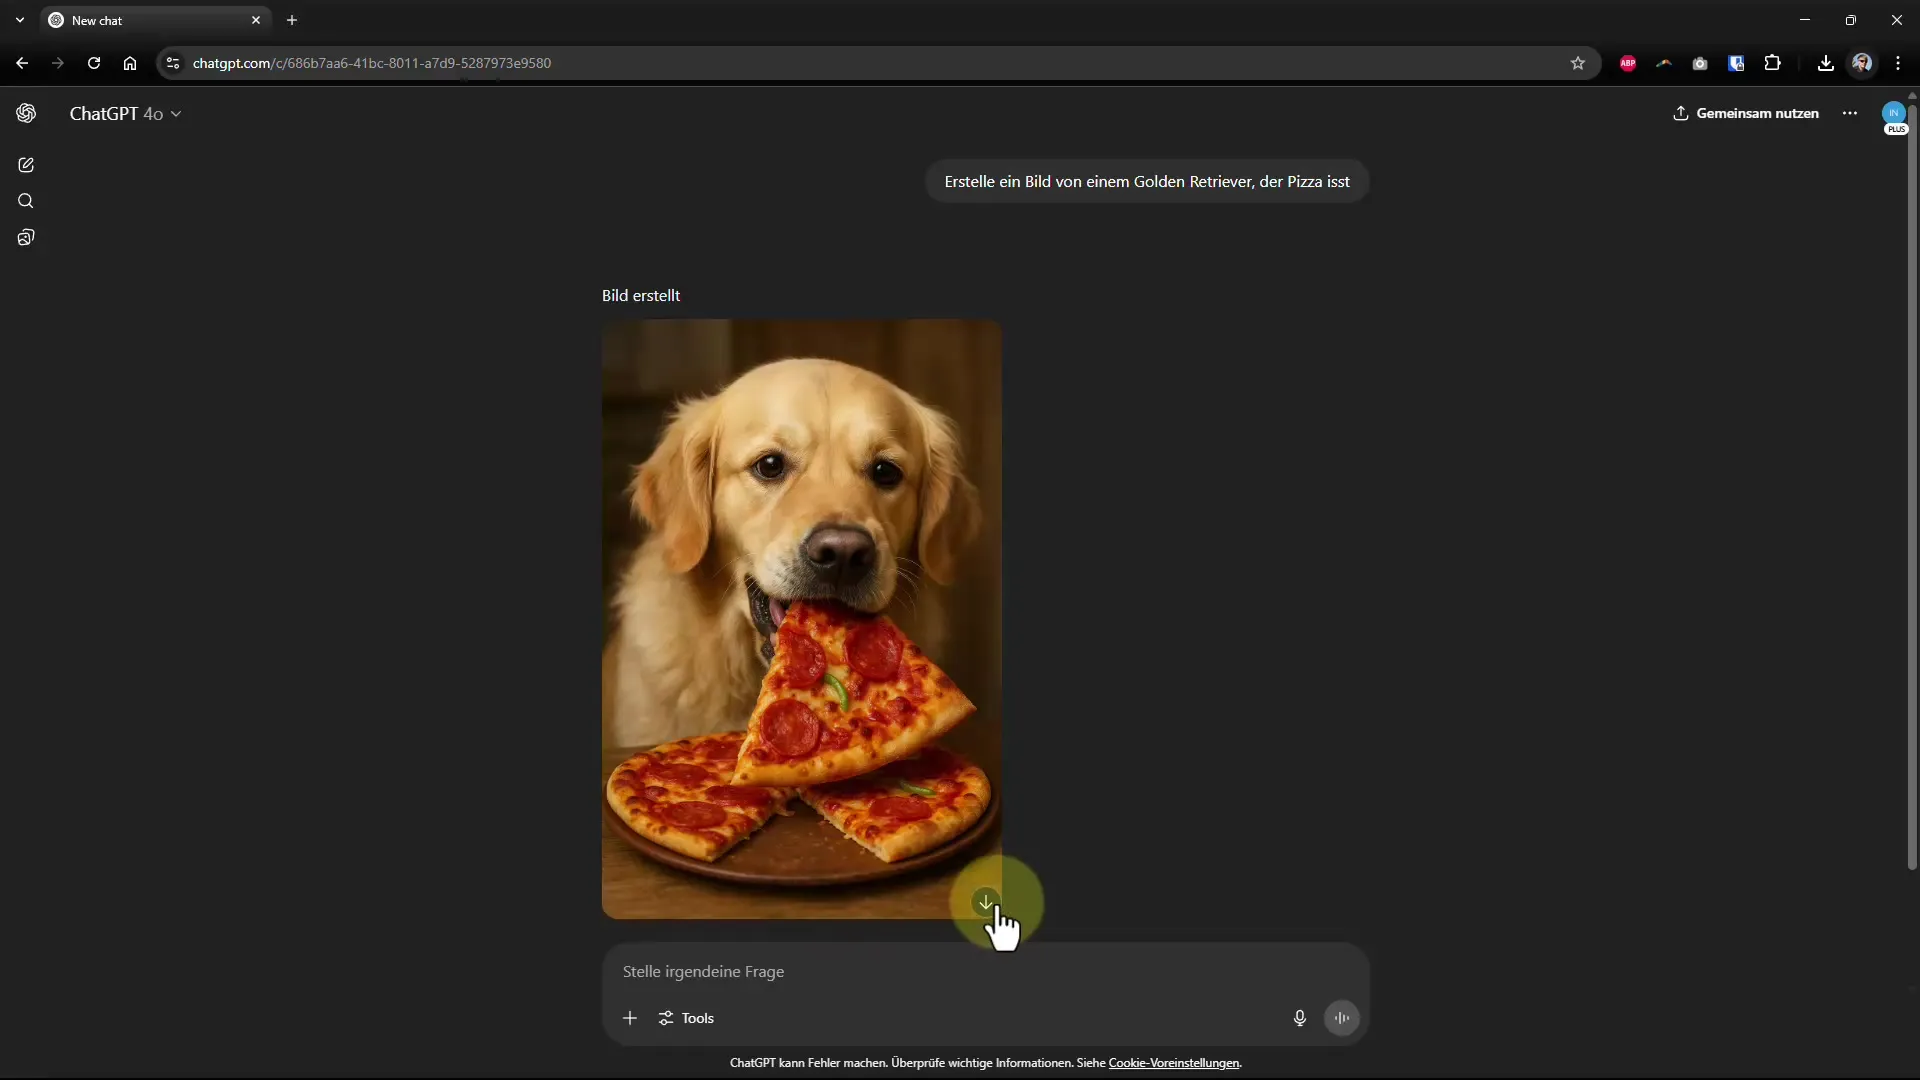The height and width of the screenshot is (1080, 1920).
Task: Expand the ChatGPT 4o model dropdown
Action: click(125, 114)
